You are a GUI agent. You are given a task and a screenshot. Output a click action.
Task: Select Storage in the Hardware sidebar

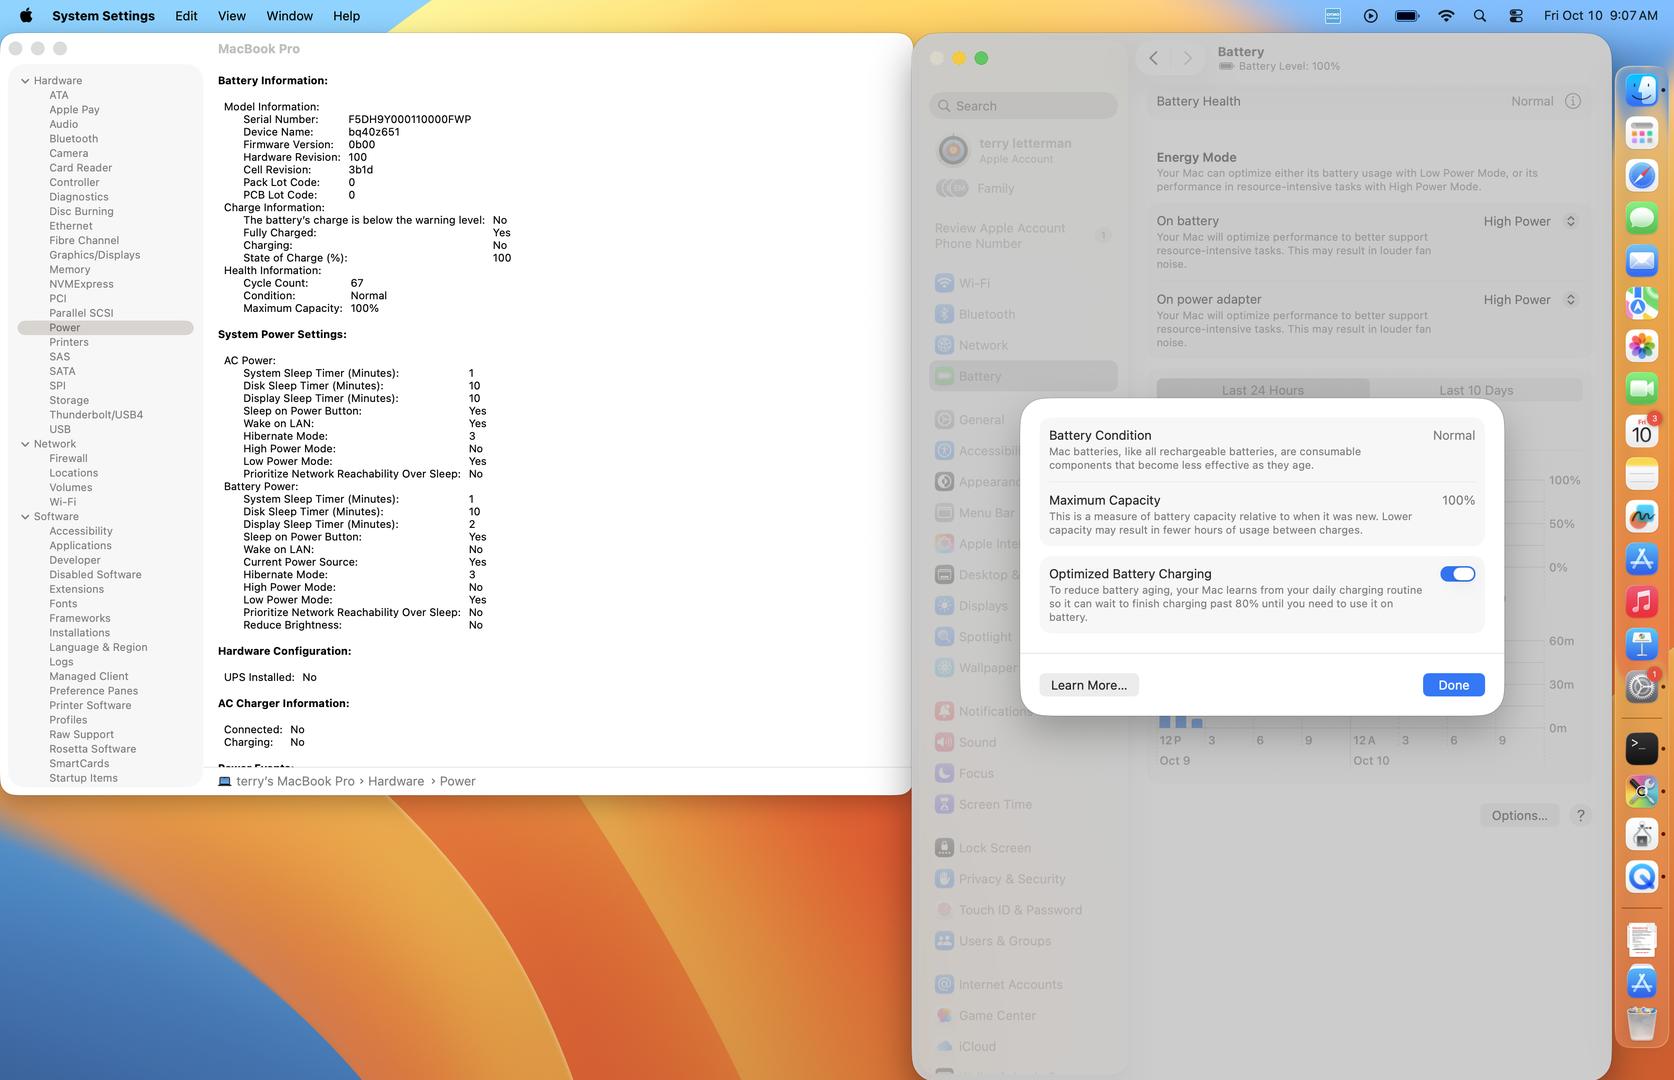point(69,400)
